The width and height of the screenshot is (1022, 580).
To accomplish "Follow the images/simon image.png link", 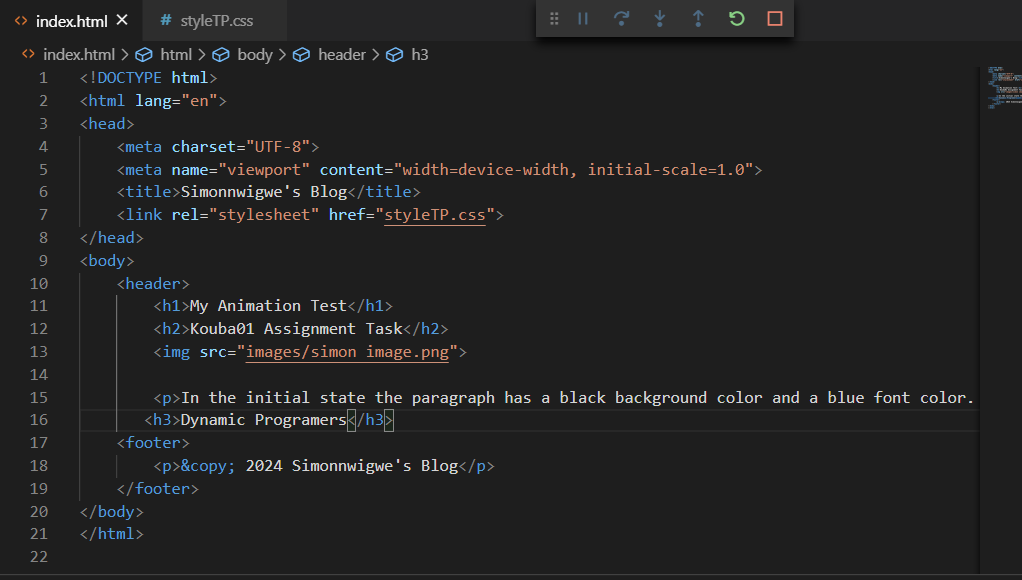I will [347, 353].
